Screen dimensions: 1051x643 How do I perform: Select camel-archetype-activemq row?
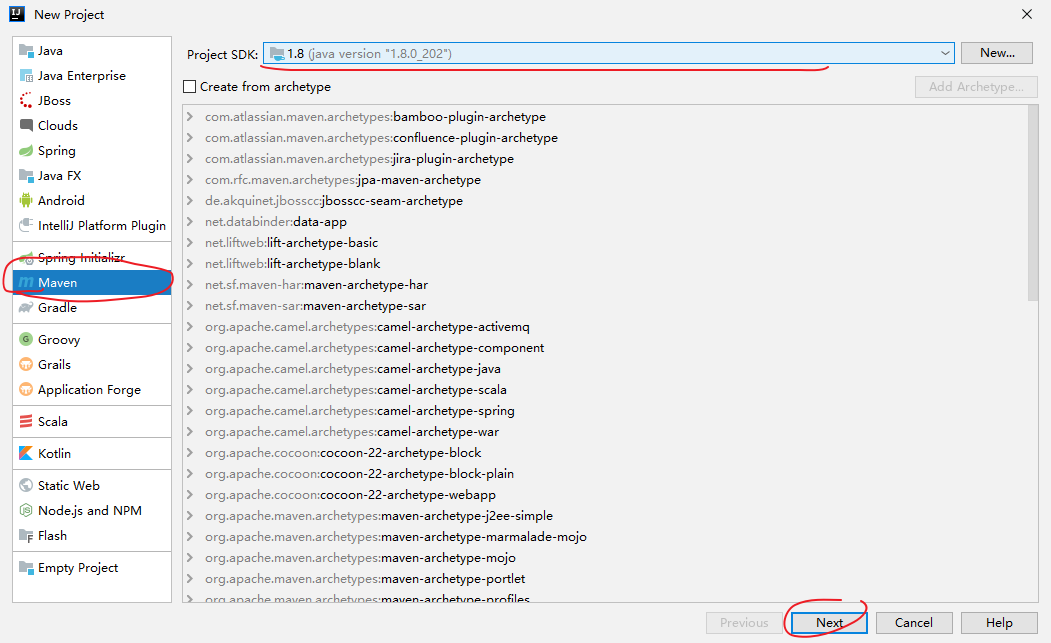point(605,327)
